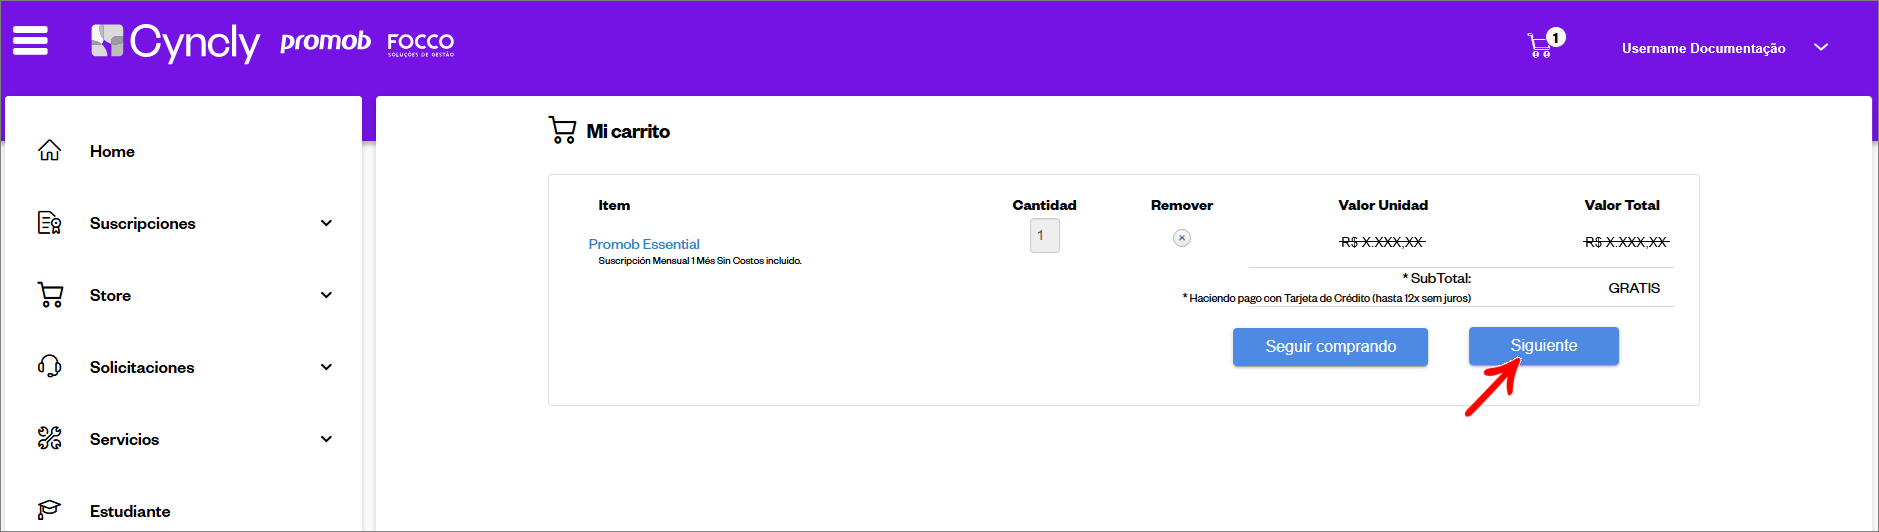Click the Home house icon
The width and height of the screenshot is (1879, 532).
coord(49,151)
